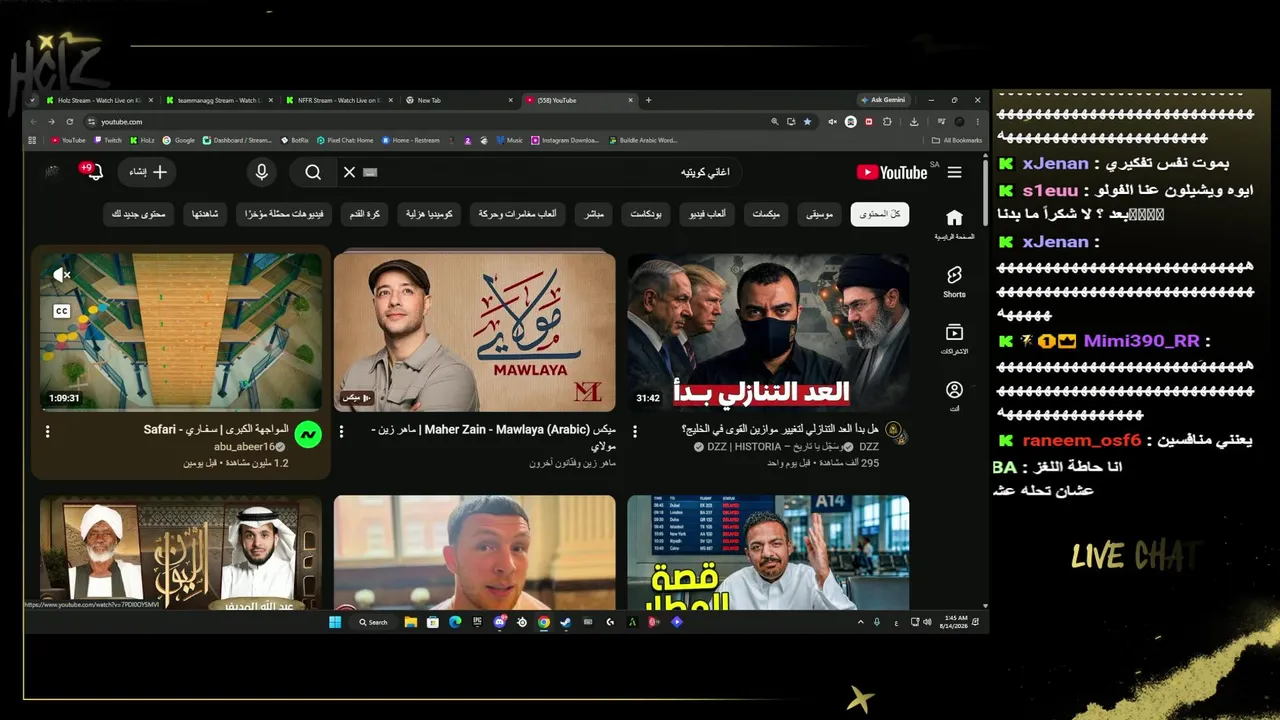
Task: Open the YouTube hamburger guide menu
Action: pos(954,172)
